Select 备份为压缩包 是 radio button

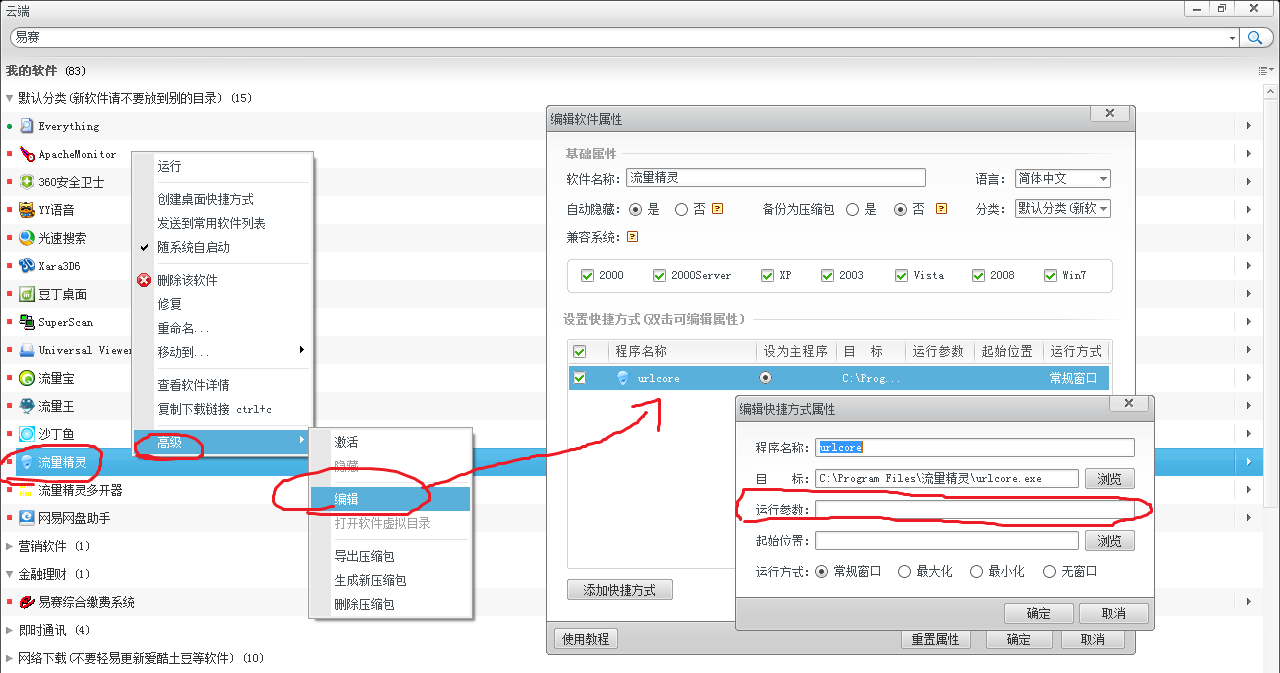click(x=853, y=209)
